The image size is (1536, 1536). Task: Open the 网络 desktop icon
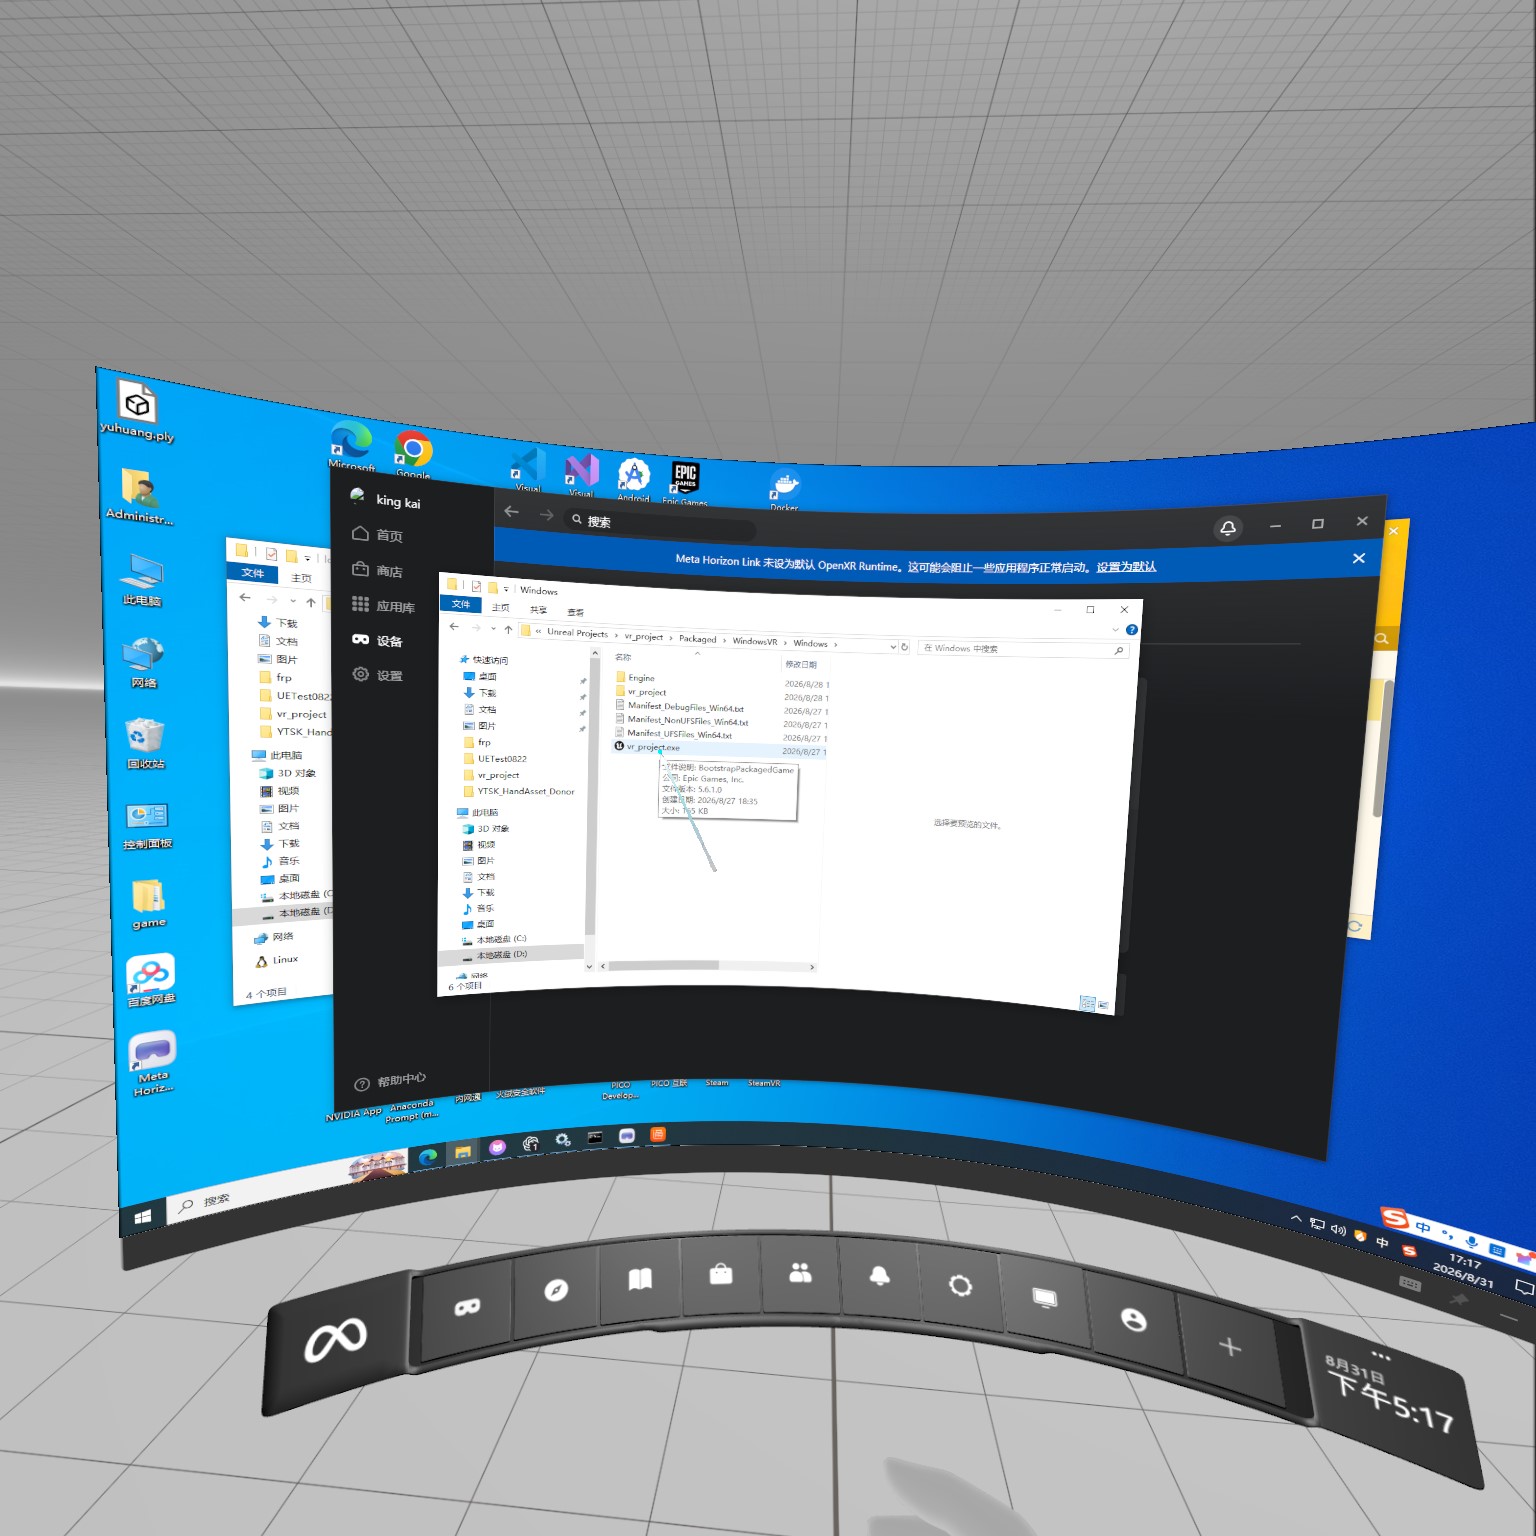(x=144, y=662)
